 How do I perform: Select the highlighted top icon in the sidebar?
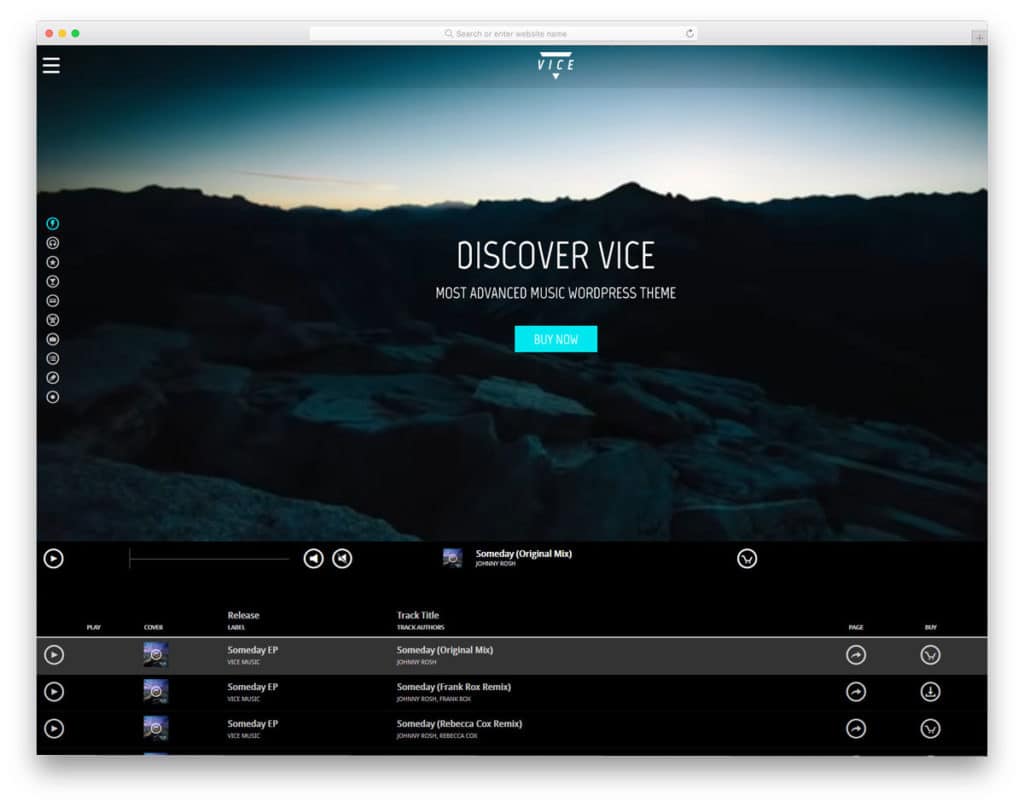coord(52,223)
